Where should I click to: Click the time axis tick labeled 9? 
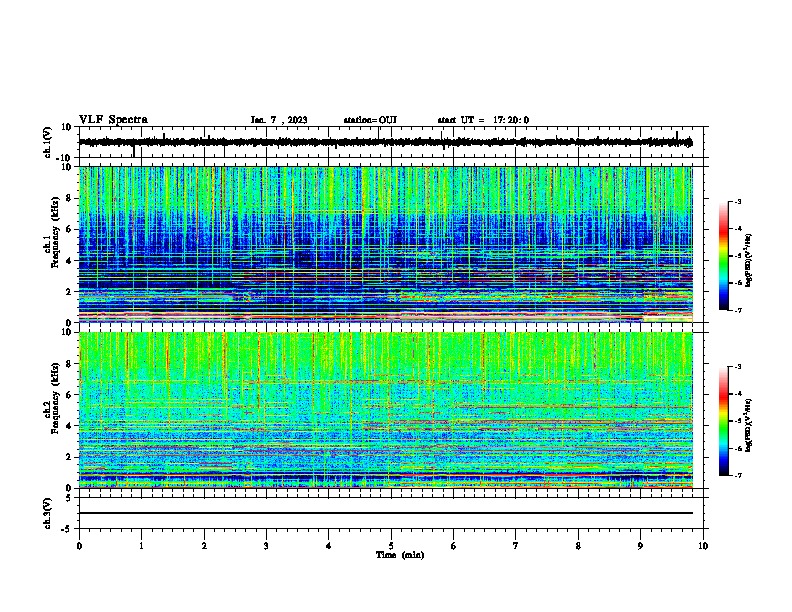click(640, 546)
